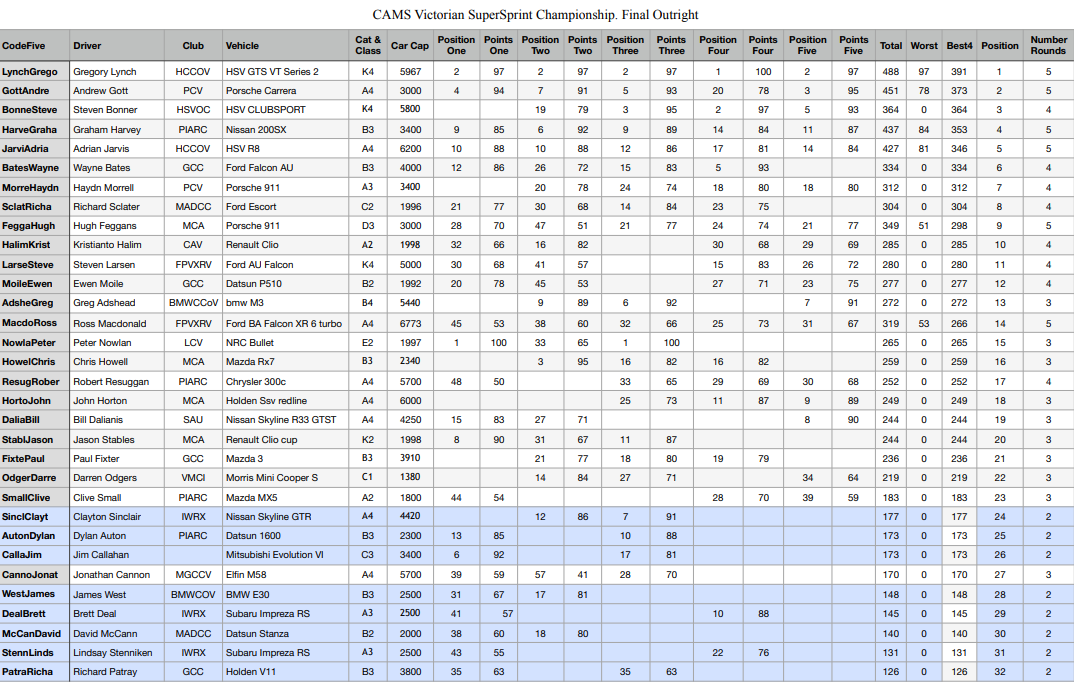Image resolution: width=1074 pixels, height=686 pixels.
Task: Click the Number Rounds column header
Action: click(x=1048, y=46)
